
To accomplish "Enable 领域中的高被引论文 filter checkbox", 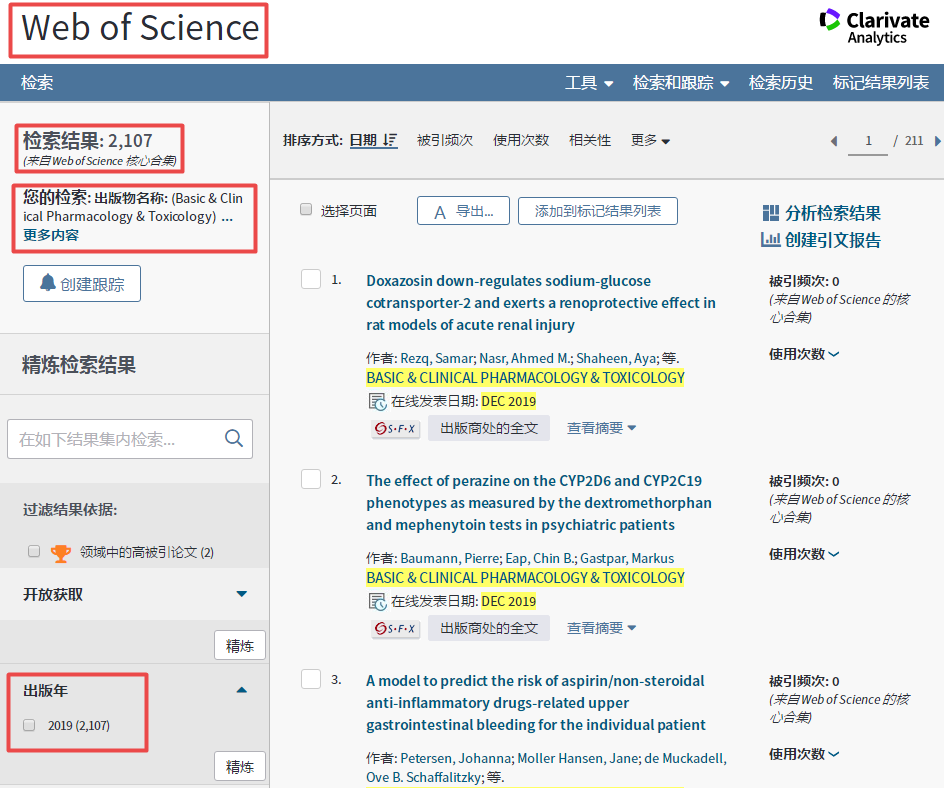I will click(34, 551).
